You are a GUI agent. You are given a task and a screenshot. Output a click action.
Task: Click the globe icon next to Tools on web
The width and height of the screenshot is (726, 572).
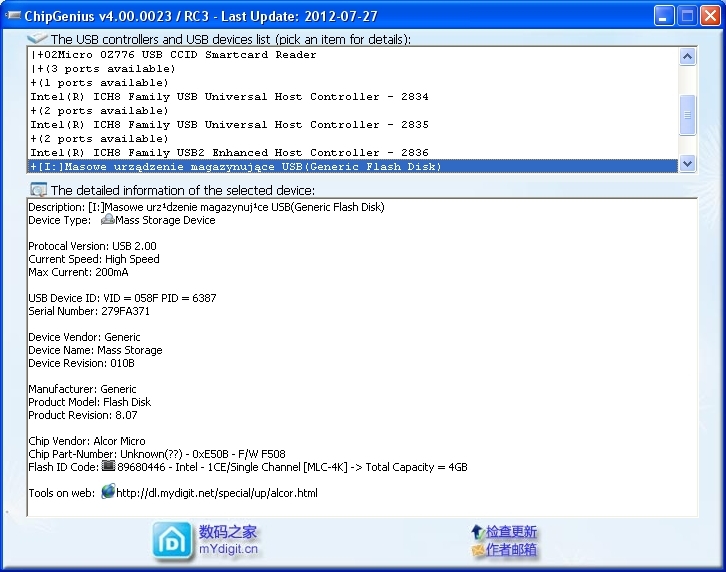108,491
